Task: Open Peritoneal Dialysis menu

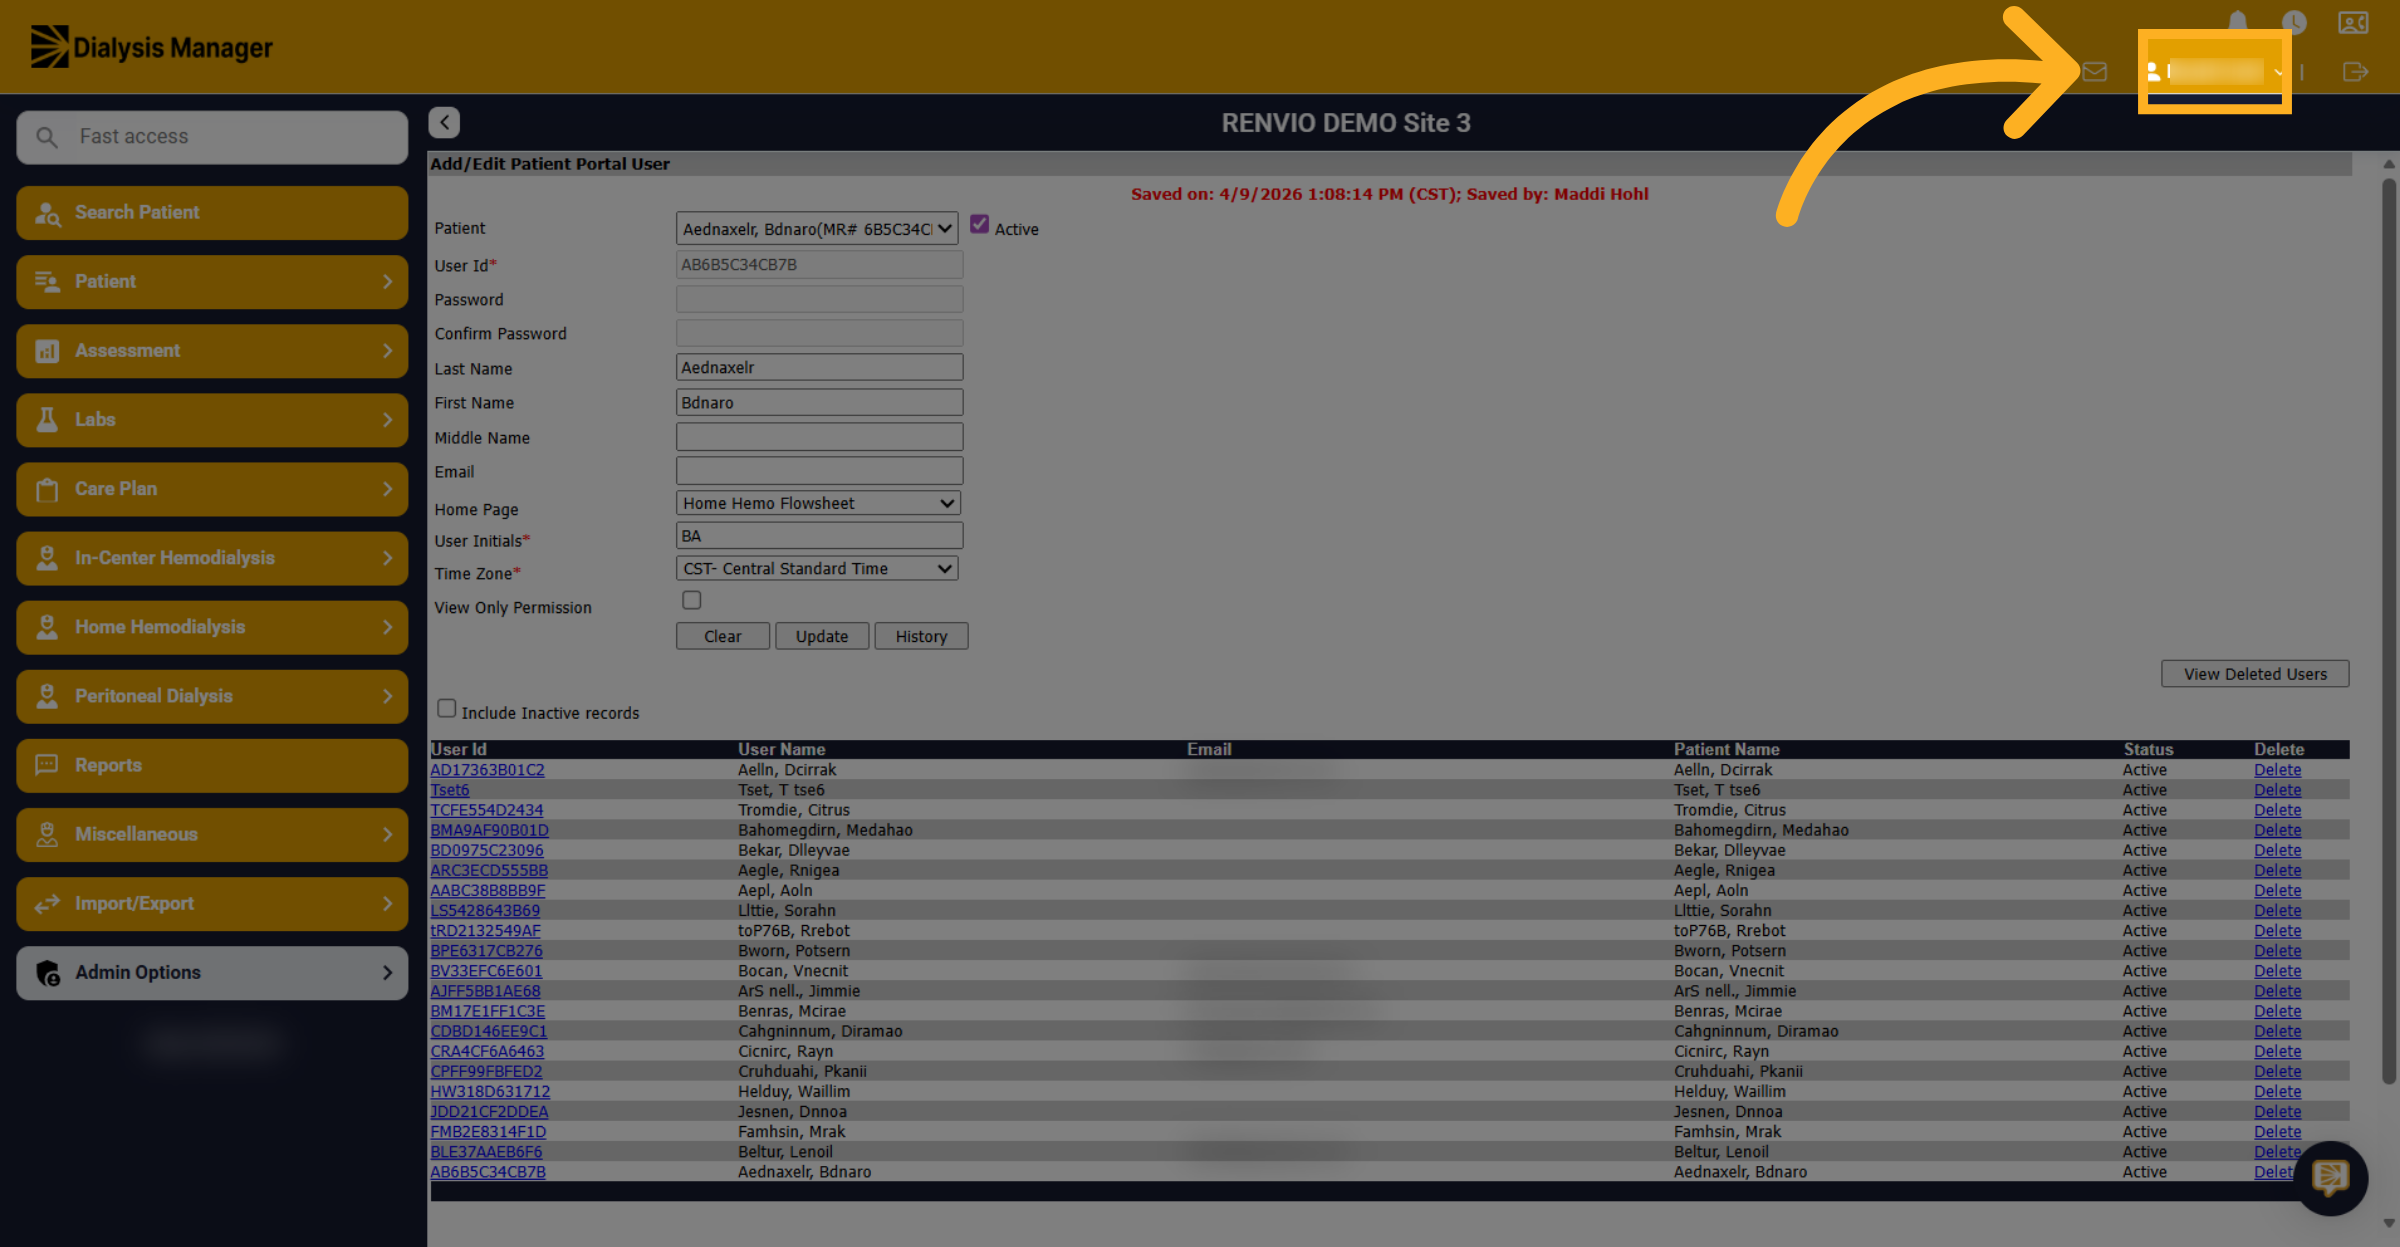Action: [212, 696]
